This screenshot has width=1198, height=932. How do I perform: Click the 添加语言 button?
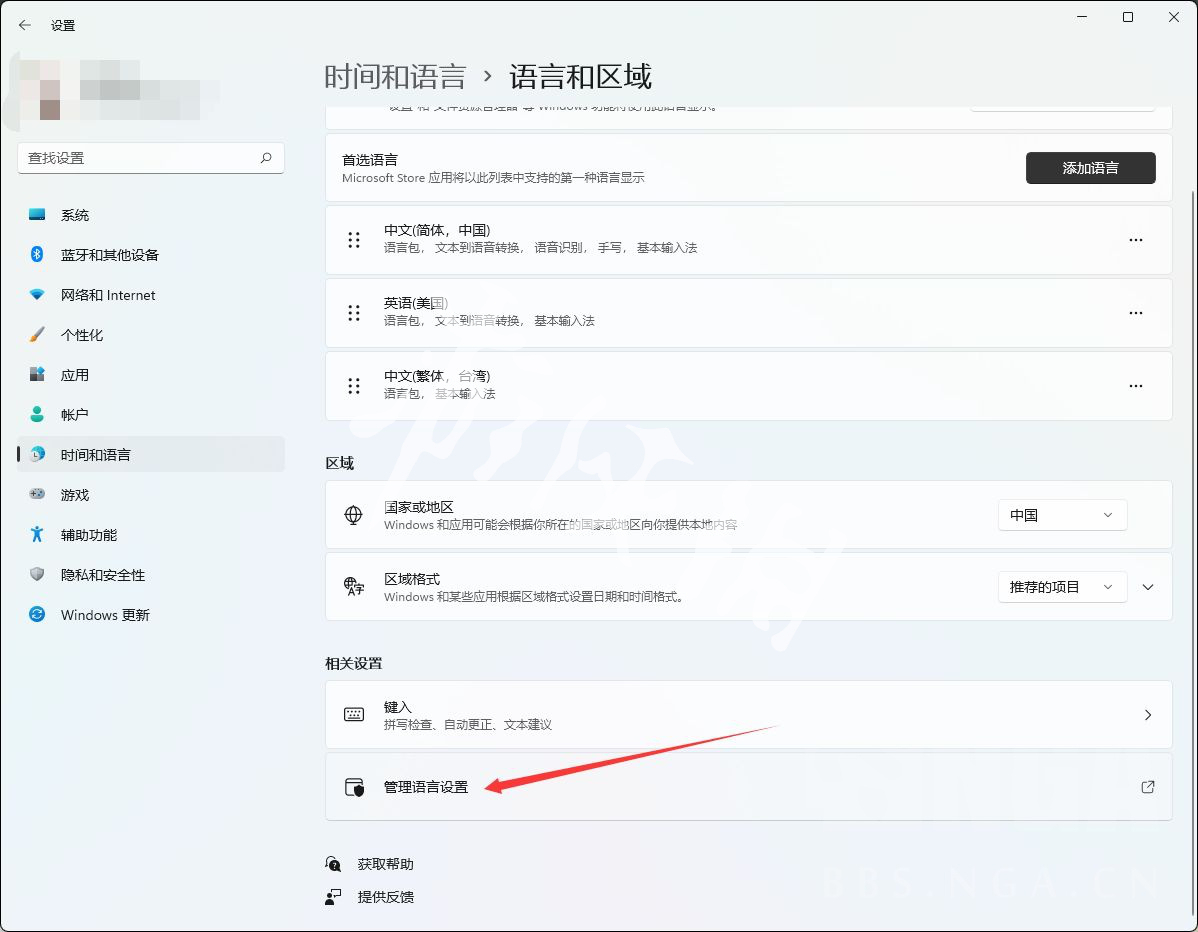(x=1090, y=168)
